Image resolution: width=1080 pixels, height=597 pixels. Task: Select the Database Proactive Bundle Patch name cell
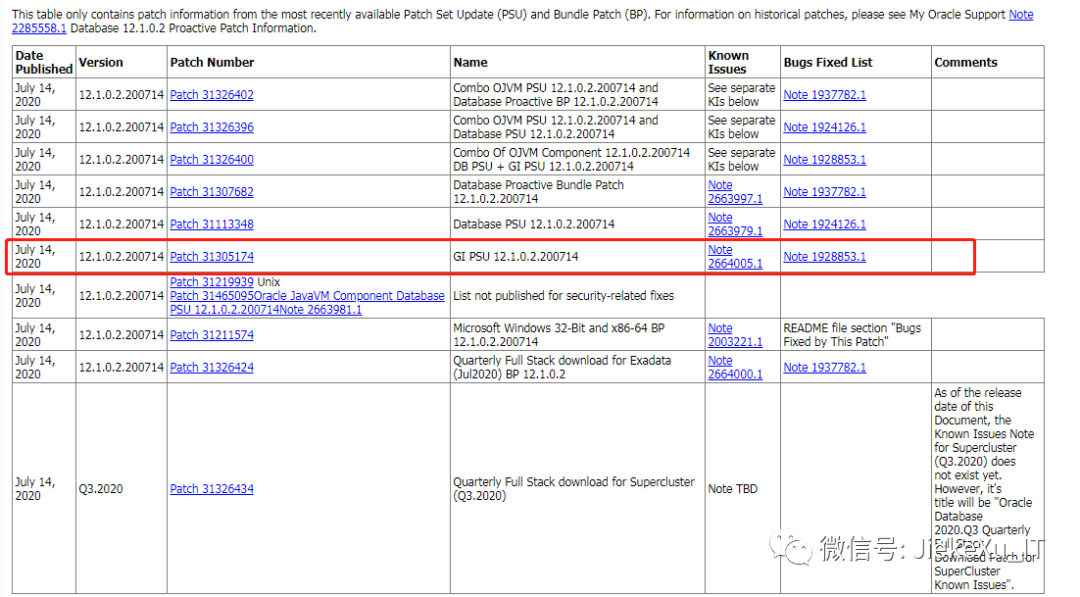pyautogui.click(x=578, y=192)
